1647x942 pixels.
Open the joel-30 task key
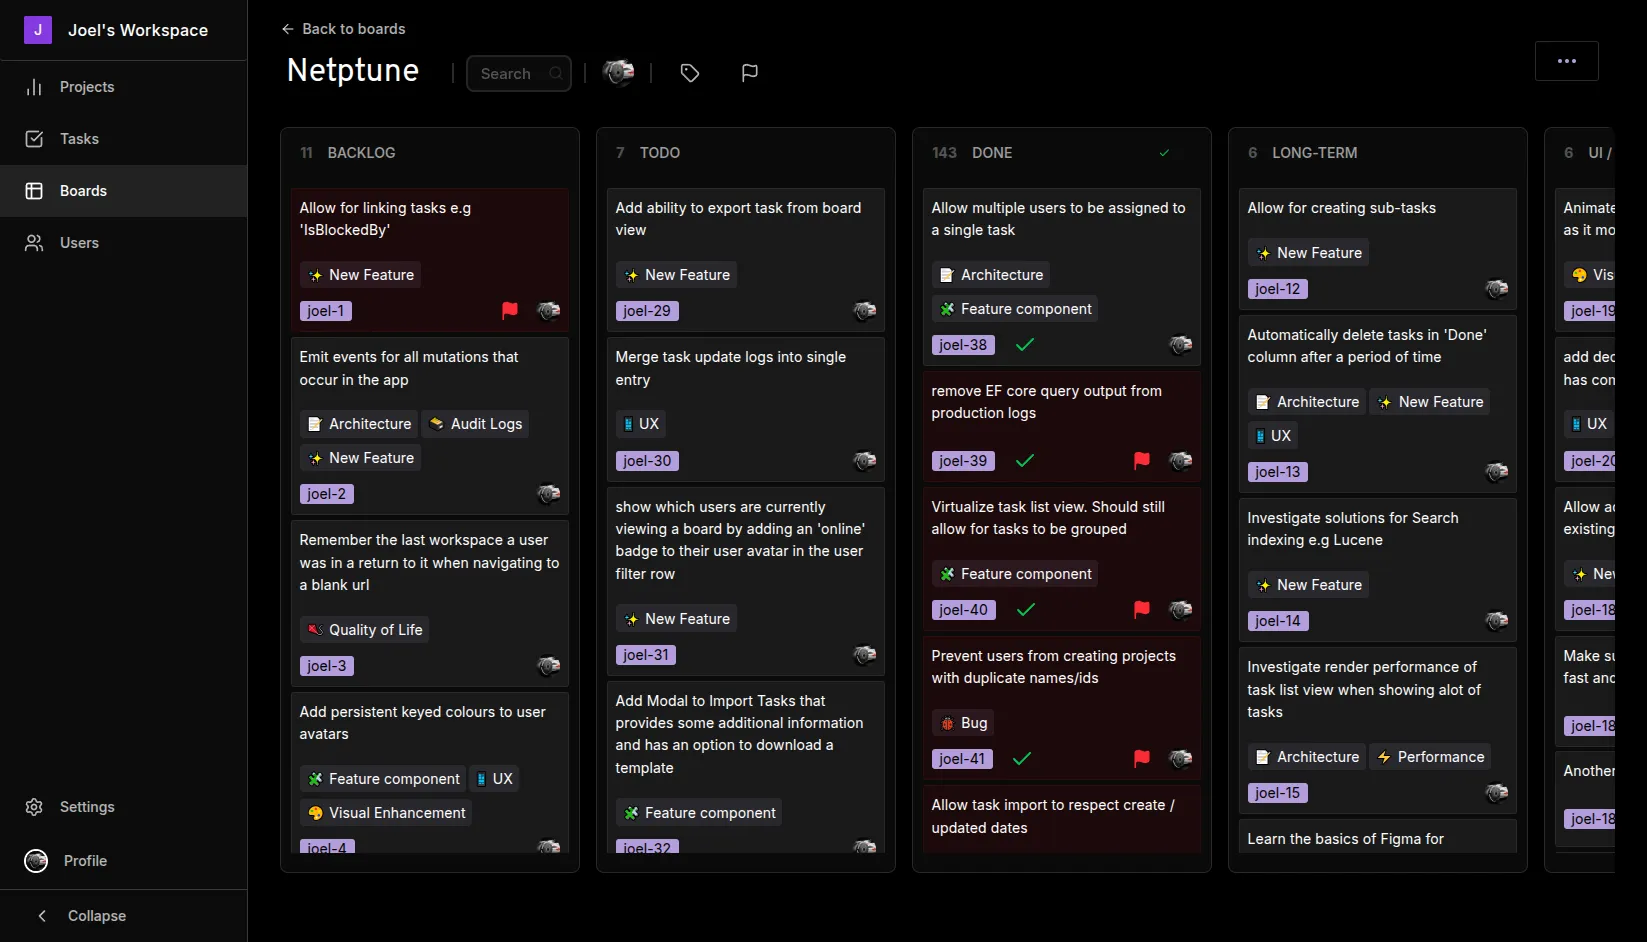647,461
